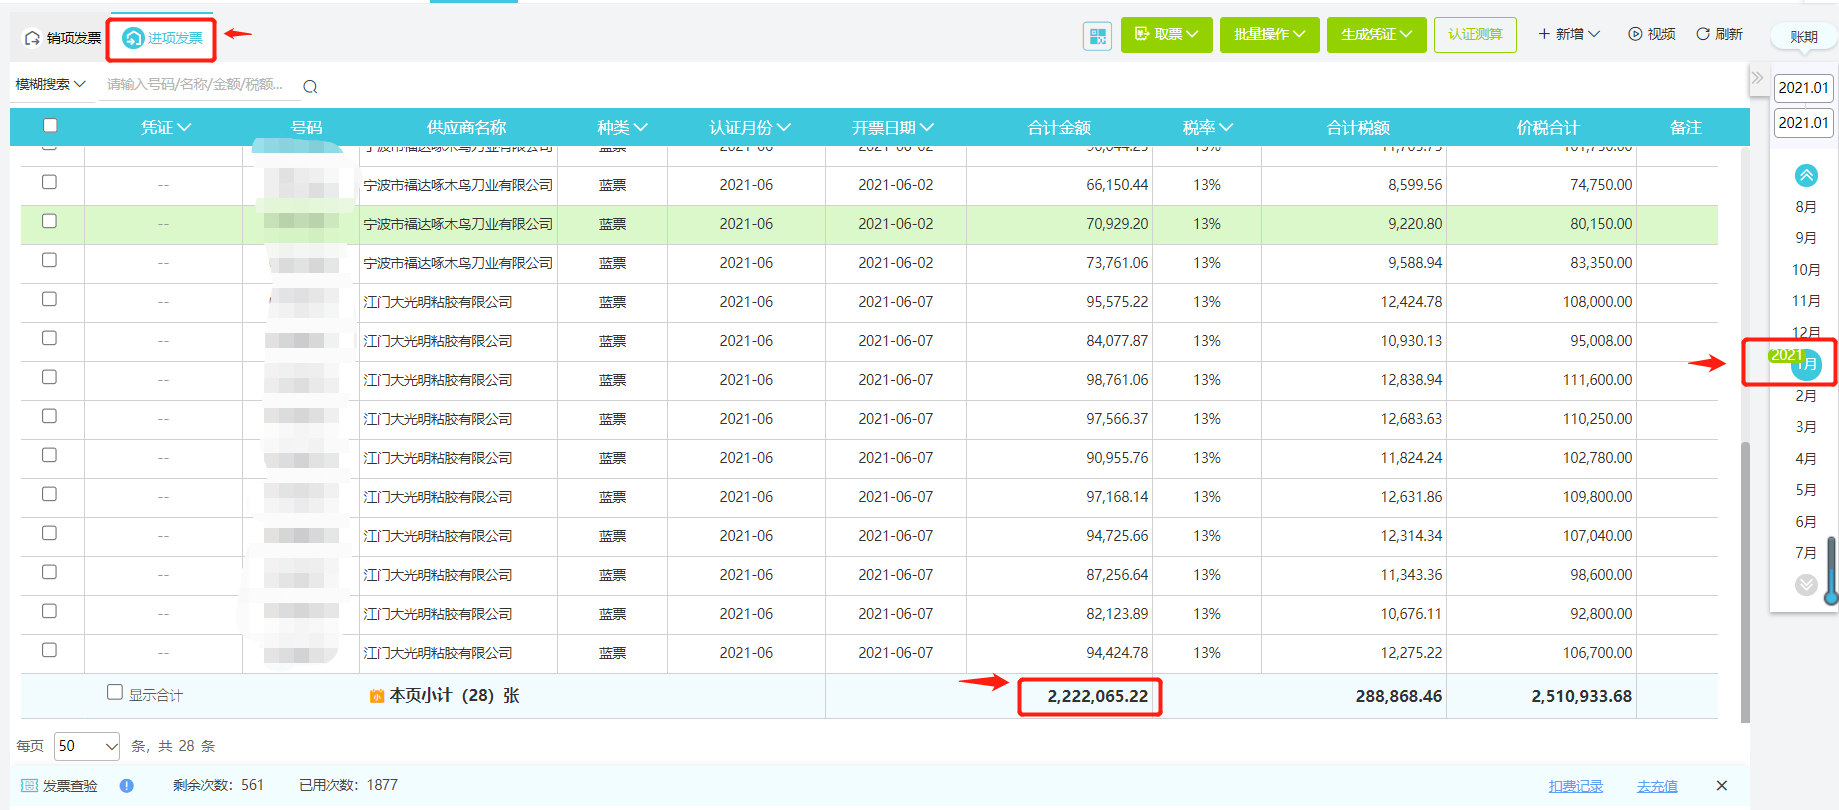This screenshot has height=810, width=1839.
Task: Select the 3月 period
Action: (x=1806, y=427)
